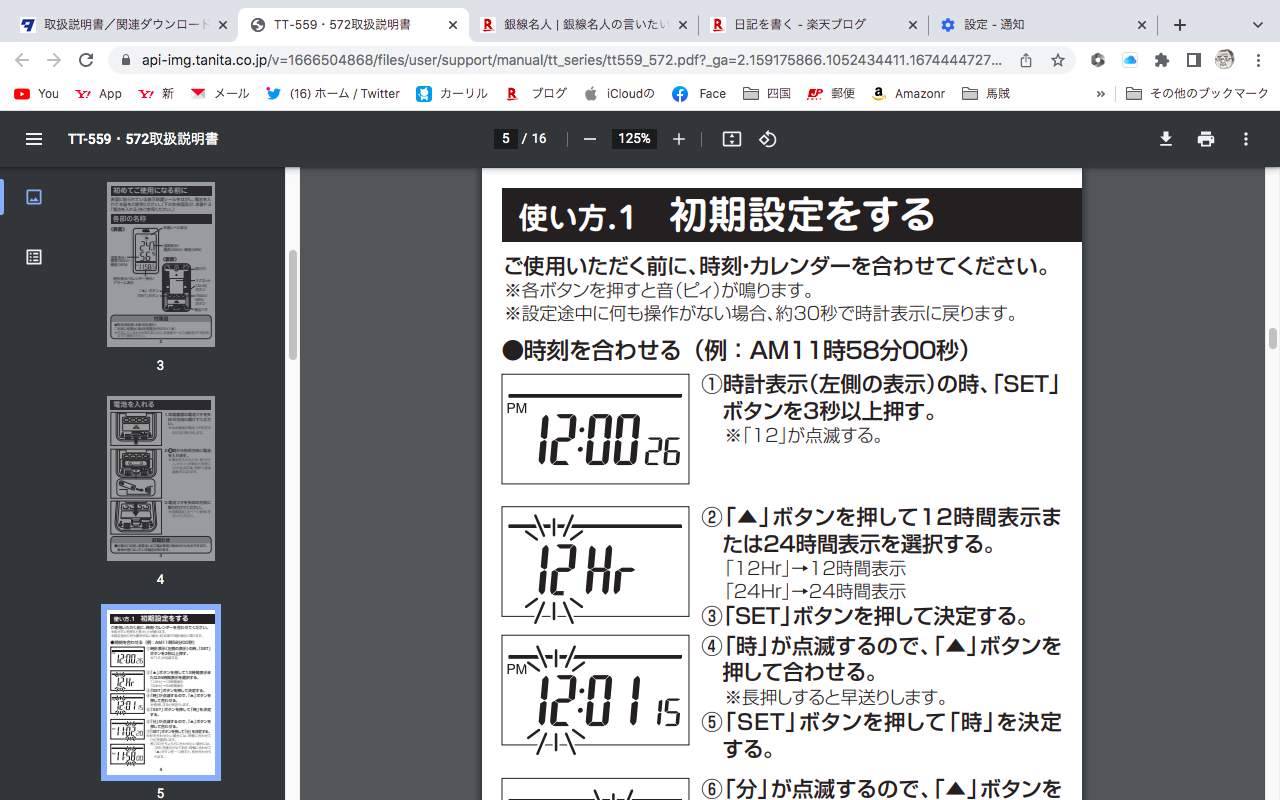The image size is (1280, 800).
Task: Select the page 5 thumbnail
Action: 161,692
